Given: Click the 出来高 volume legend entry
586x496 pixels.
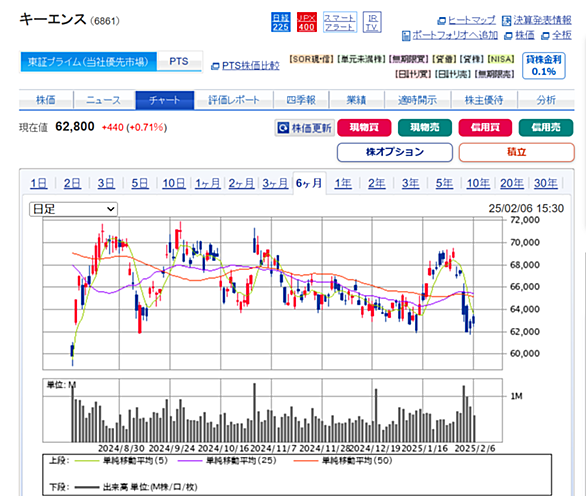Looking at the screenshot, I should click(x=136, y=487).
